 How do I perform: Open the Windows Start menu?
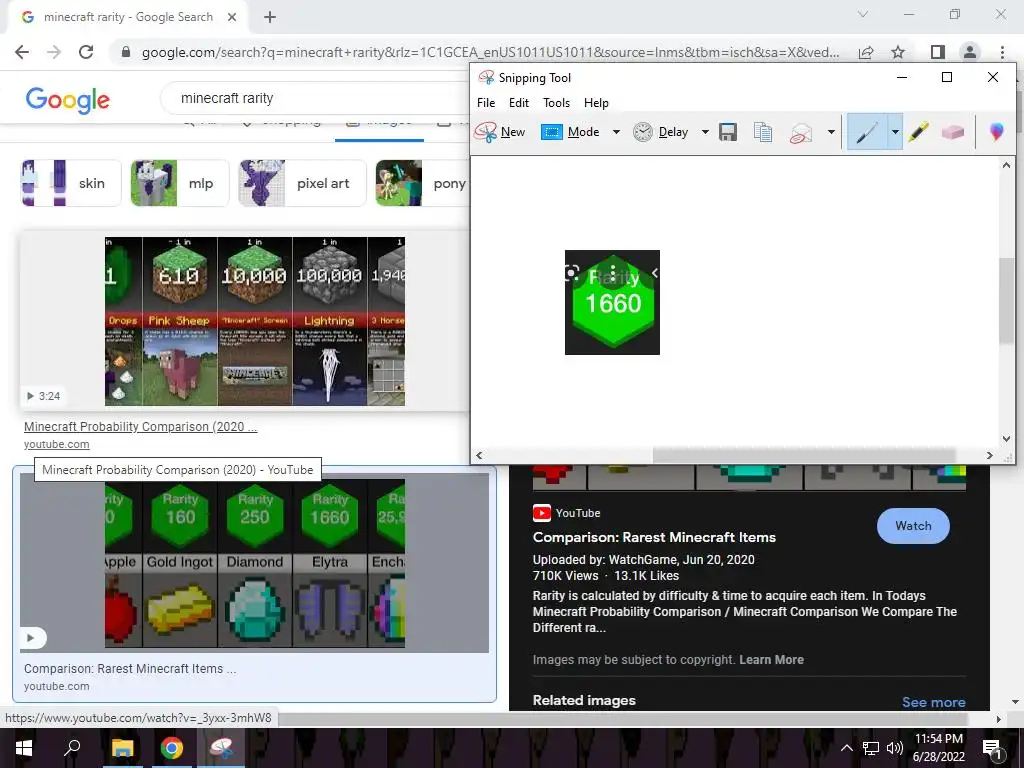(24, 748)
